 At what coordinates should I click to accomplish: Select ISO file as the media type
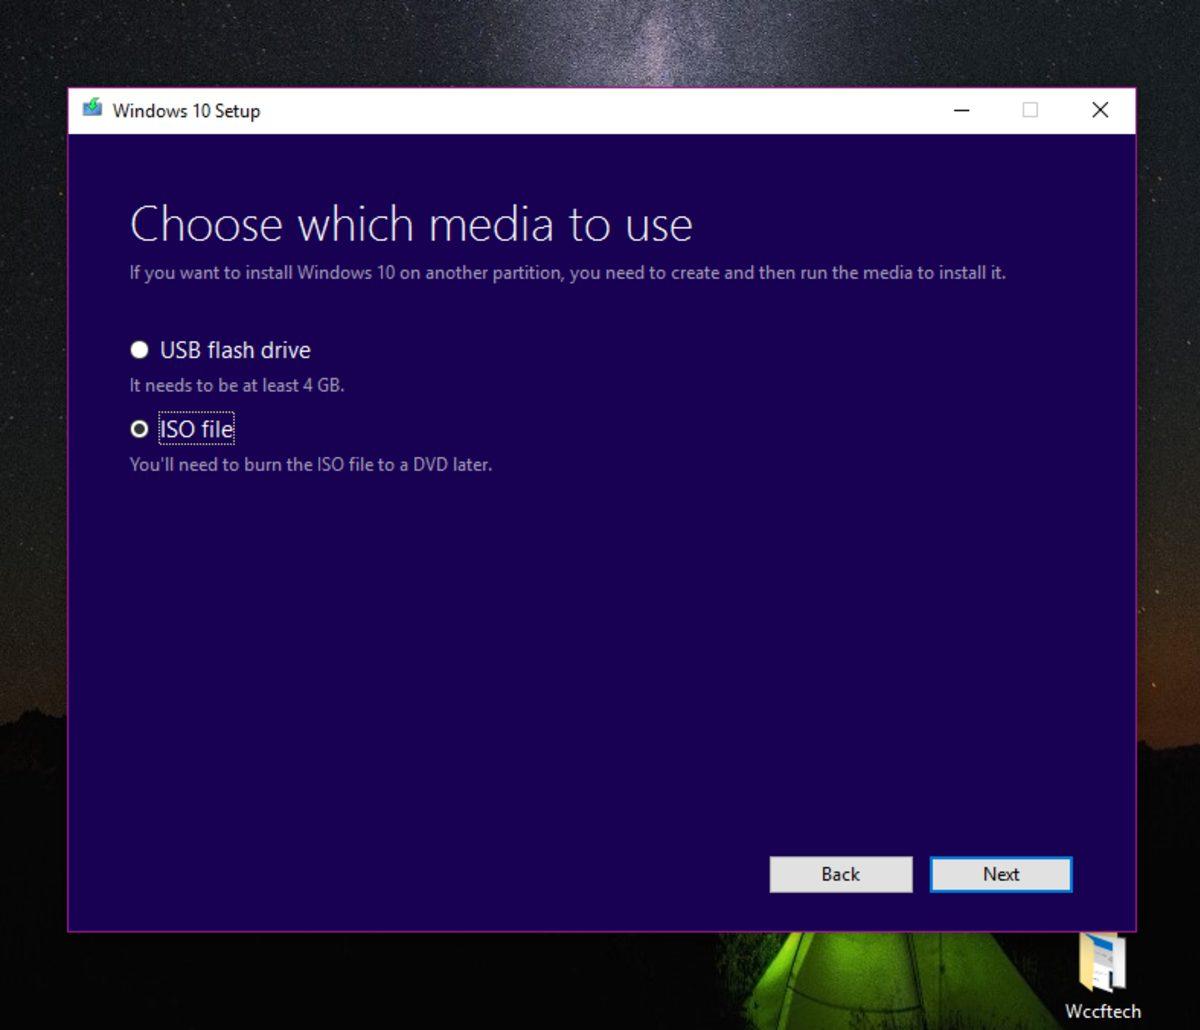pyautogui.click(x=139, y=428)
